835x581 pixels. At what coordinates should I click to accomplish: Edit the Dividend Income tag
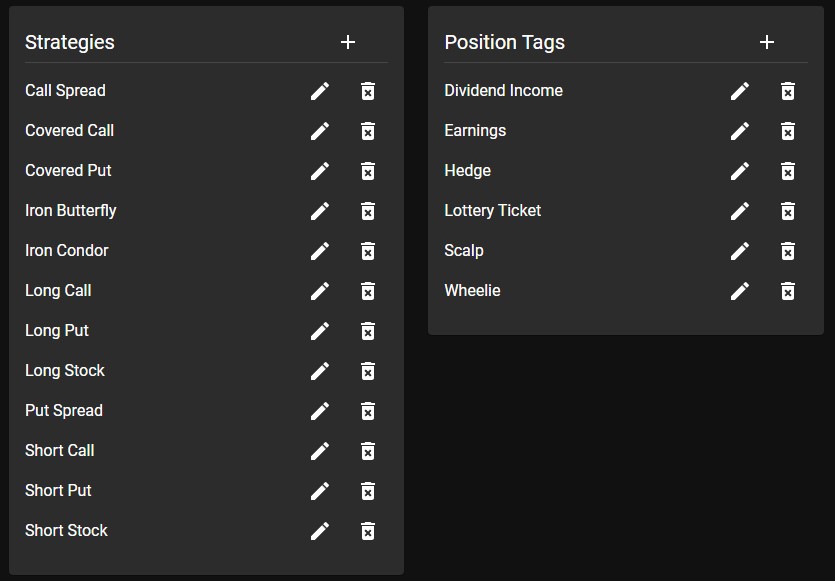pyautogui.click(x=740, y=91)
